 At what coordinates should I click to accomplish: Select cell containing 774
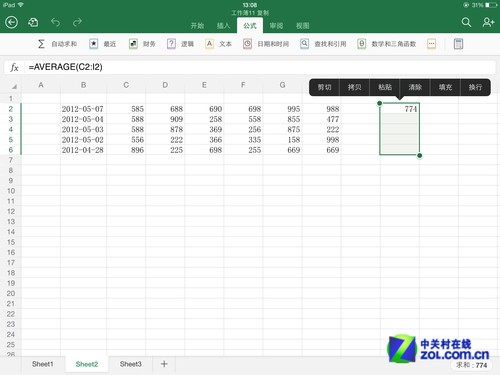pos(400,109)
